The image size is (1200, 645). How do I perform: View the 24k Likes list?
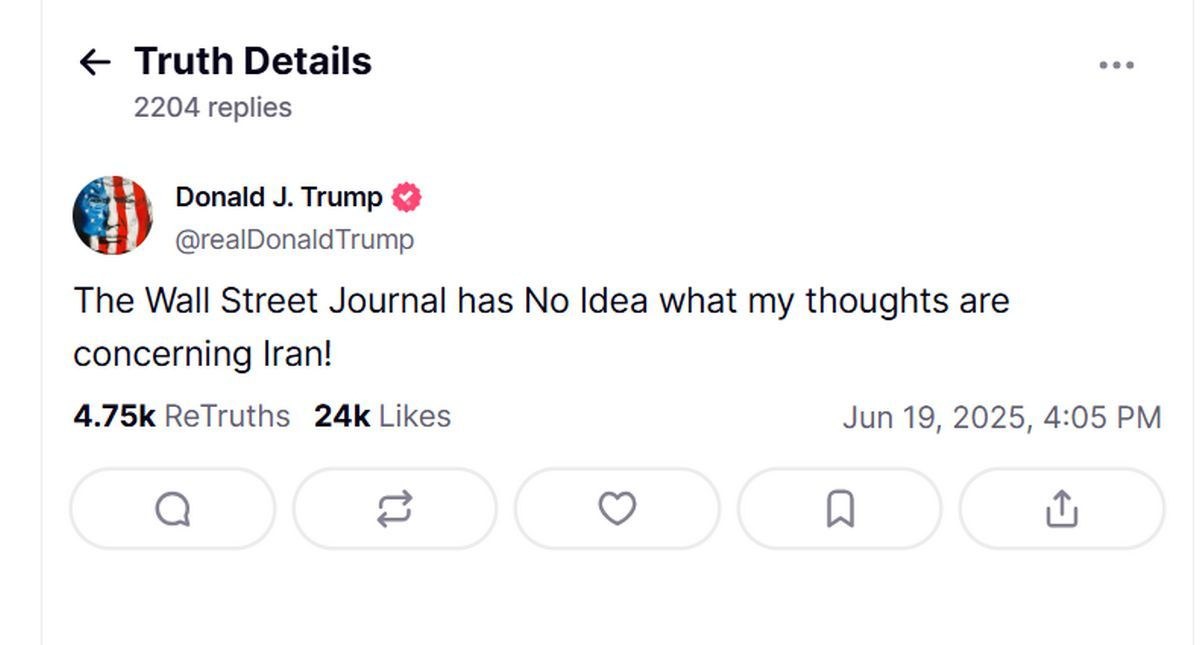click(382, 416)
